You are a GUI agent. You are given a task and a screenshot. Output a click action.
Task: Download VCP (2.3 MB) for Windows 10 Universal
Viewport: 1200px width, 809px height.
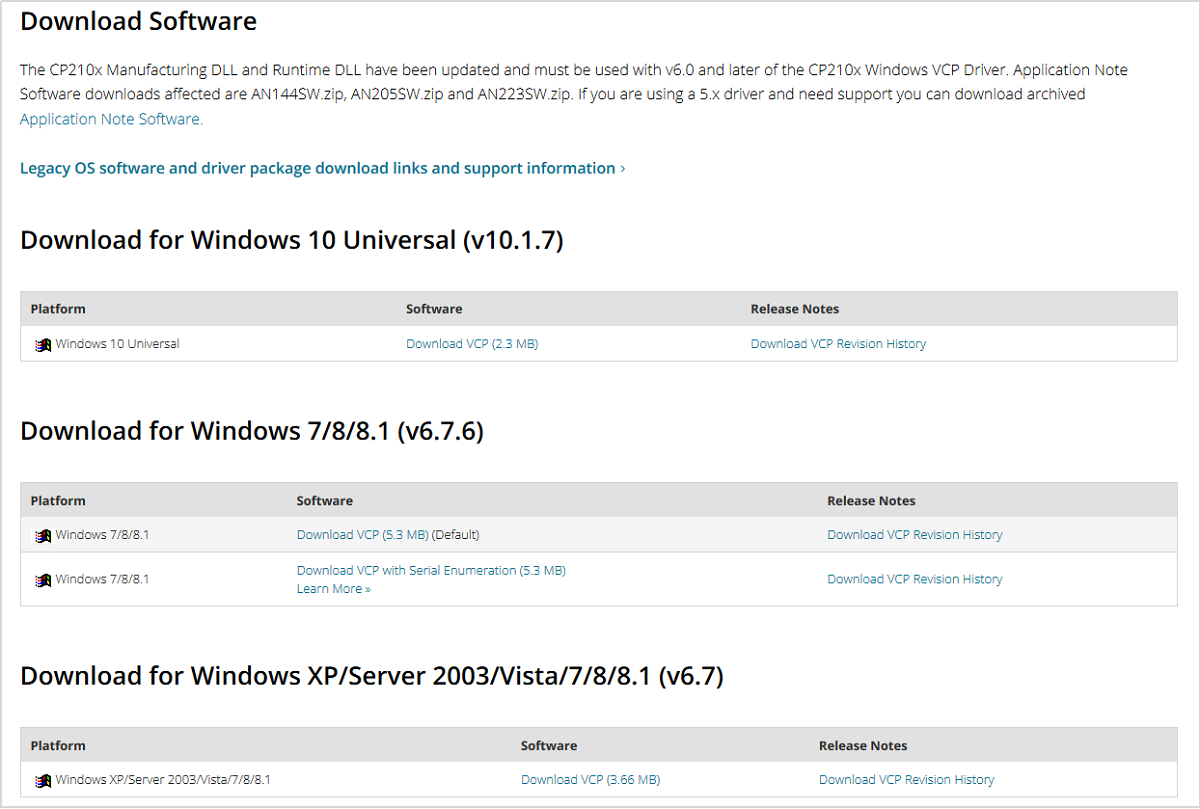[472, 344]
